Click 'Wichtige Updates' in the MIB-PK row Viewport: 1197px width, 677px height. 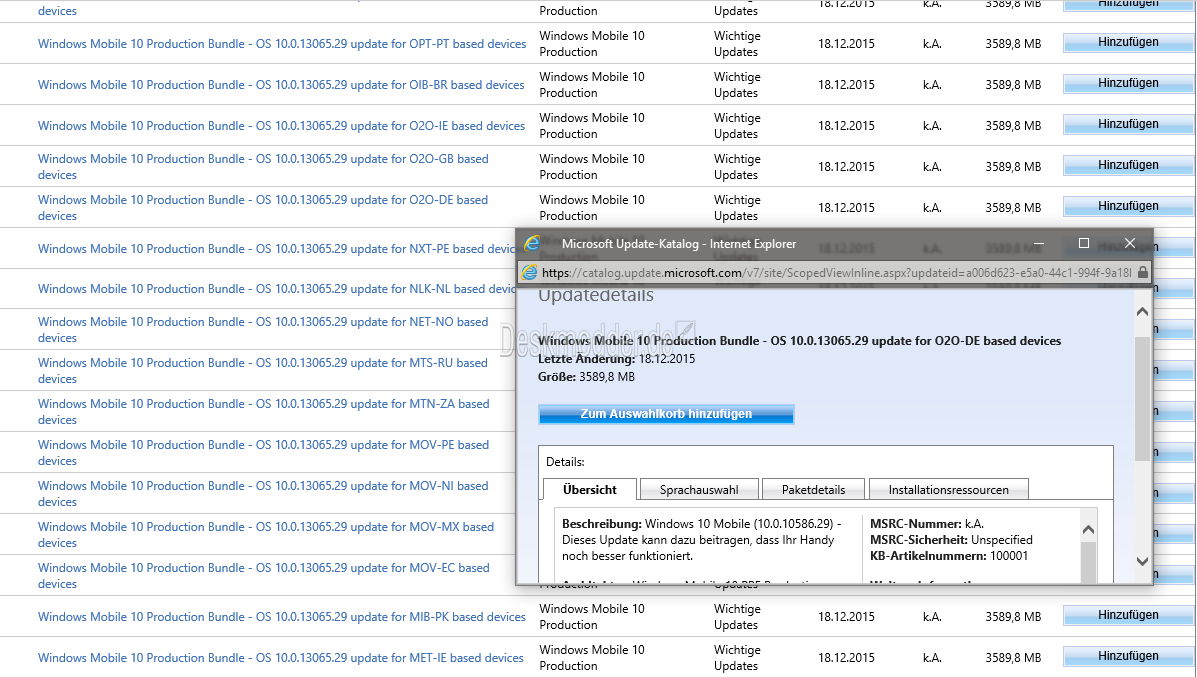pyautogui.click(x=737, y=617)
